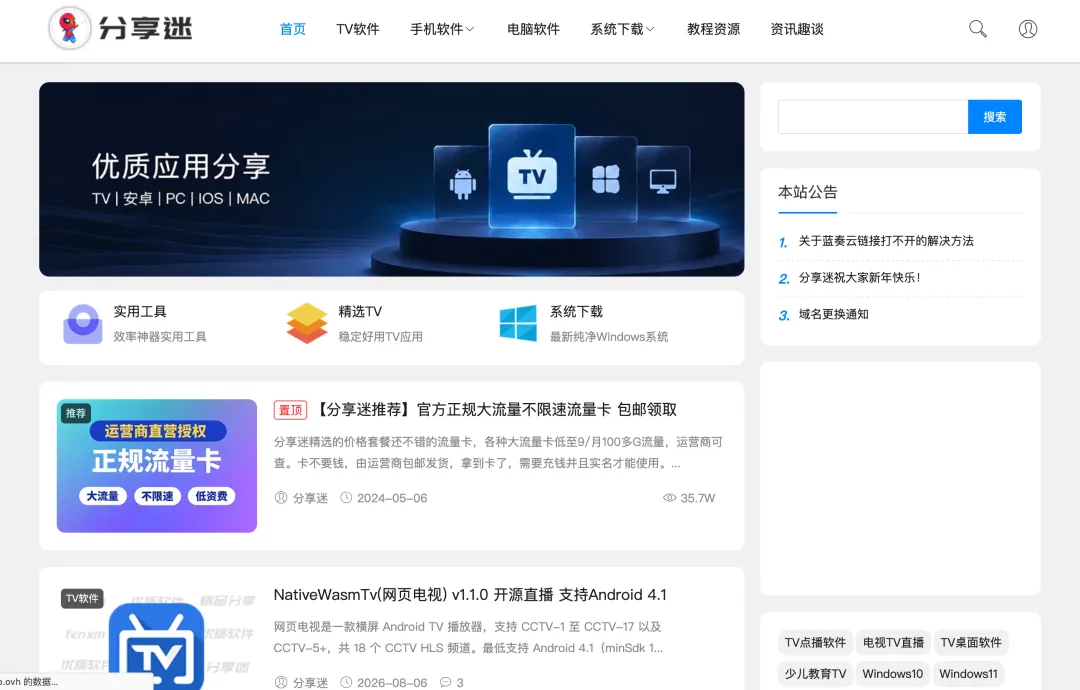The image size is (1080, 690).
Task: Click the Windows tile icon in banner
Action: click(x=605, y=179)
